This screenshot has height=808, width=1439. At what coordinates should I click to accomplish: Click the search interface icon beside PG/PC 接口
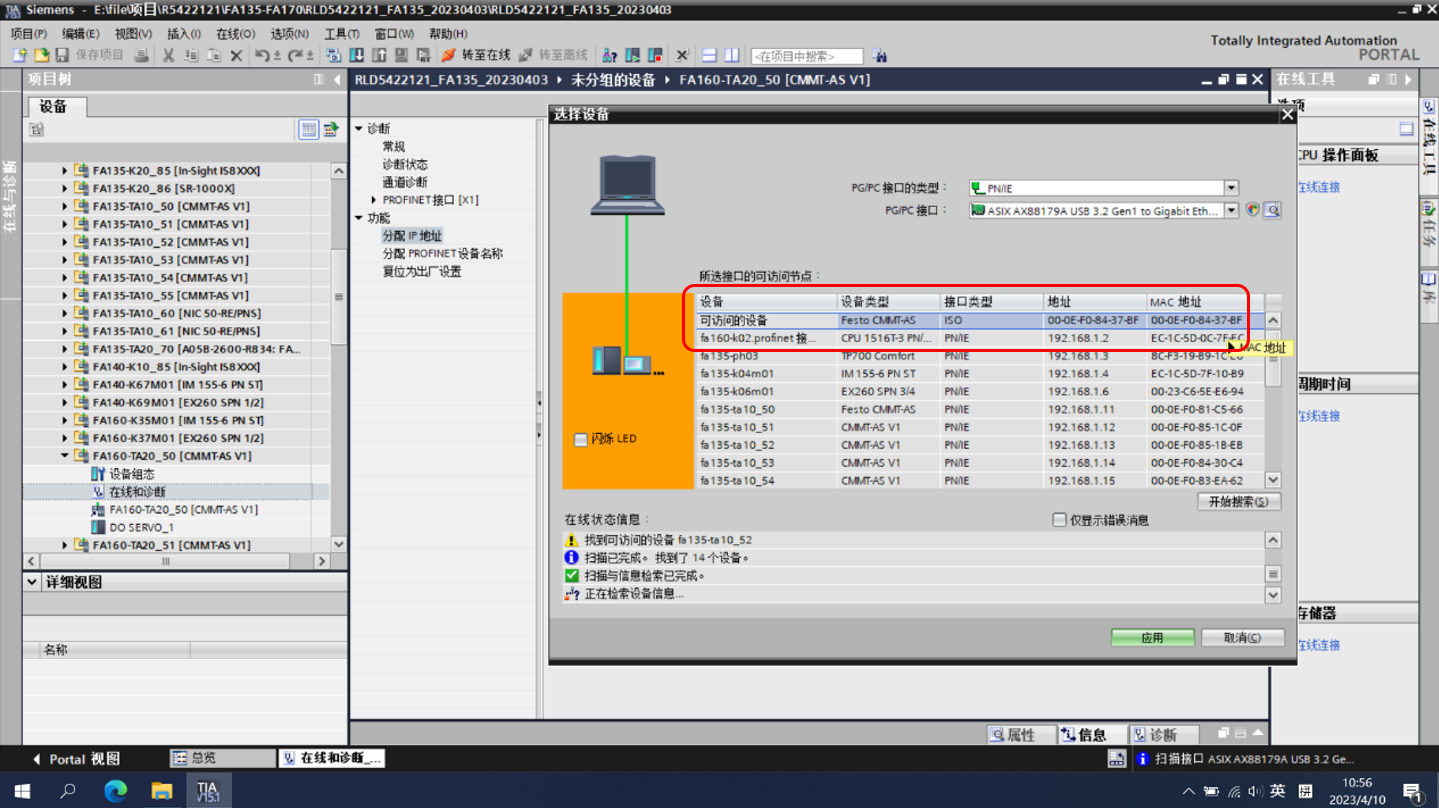(1272, 211)
